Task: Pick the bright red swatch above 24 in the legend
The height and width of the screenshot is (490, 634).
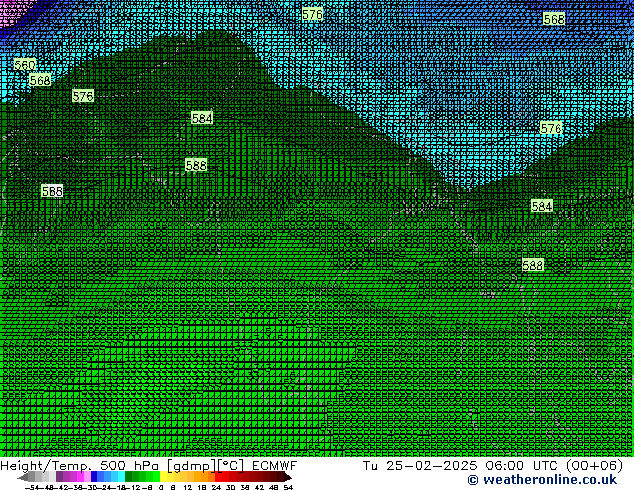Action: [x=219, y=477]
